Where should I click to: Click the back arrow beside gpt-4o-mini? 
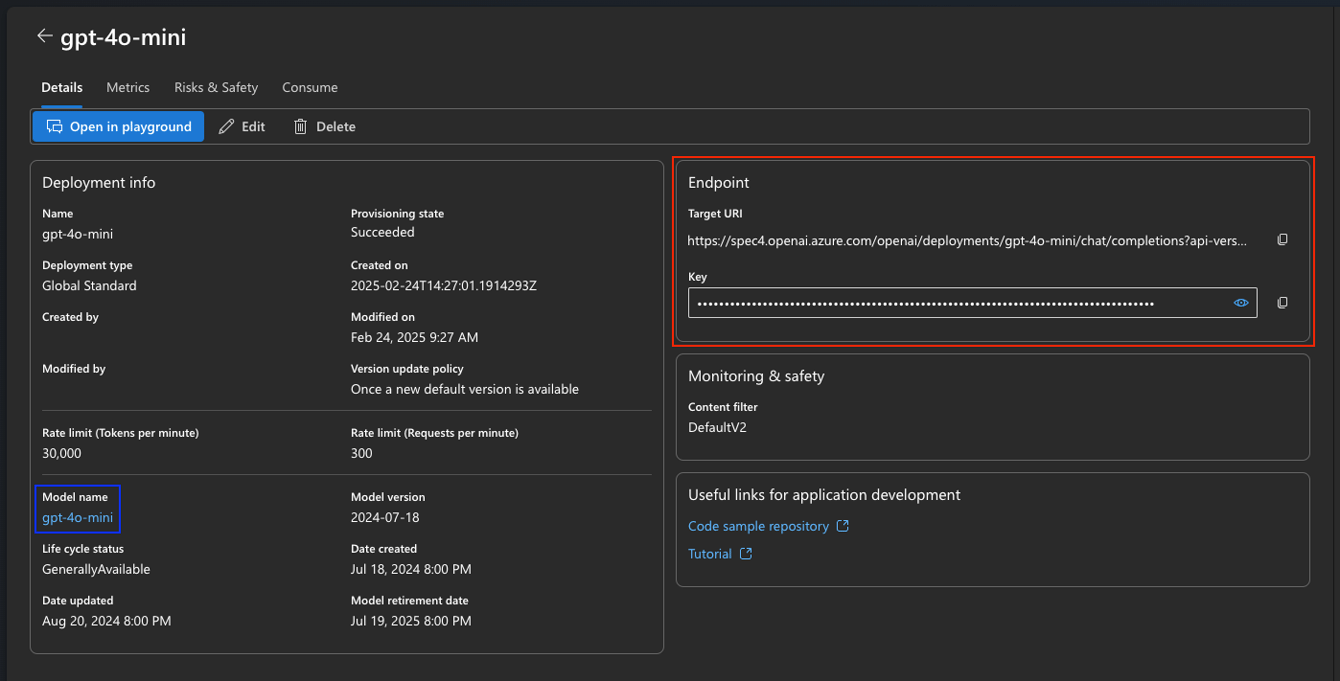tap(45, 36)
